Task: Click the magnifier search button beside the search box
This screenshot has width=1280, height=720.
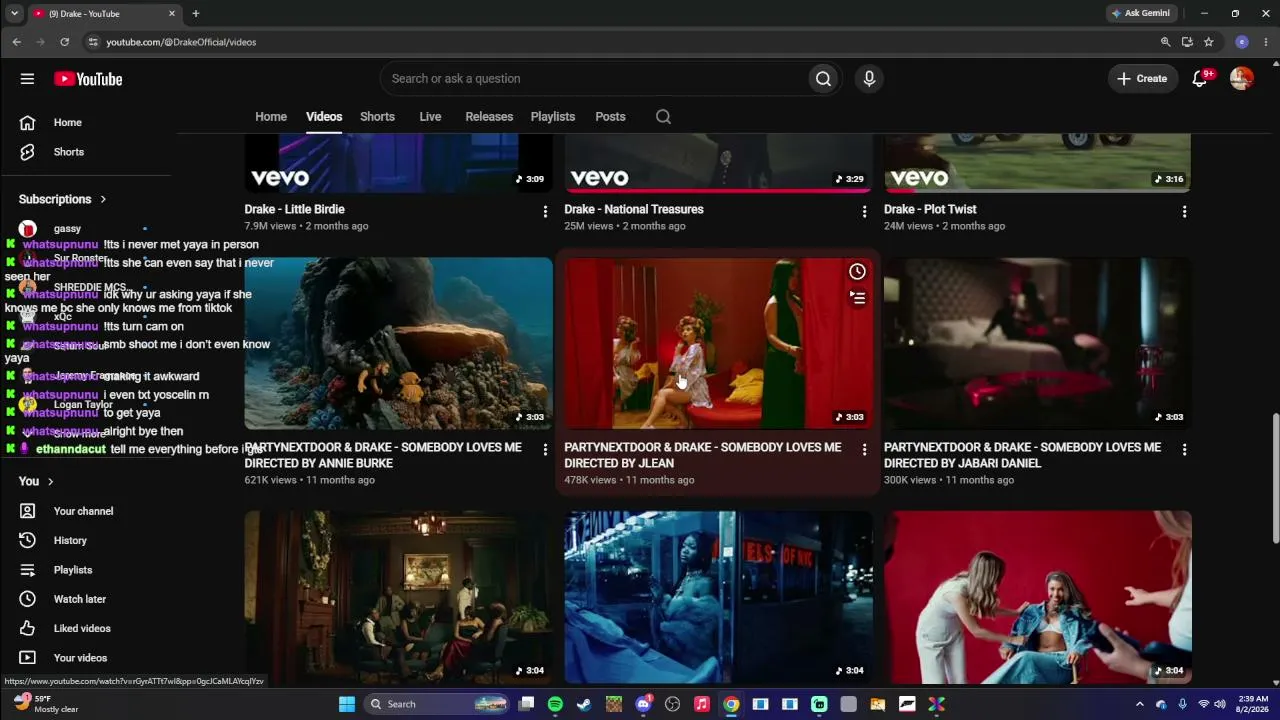Action: pos(823,79)
